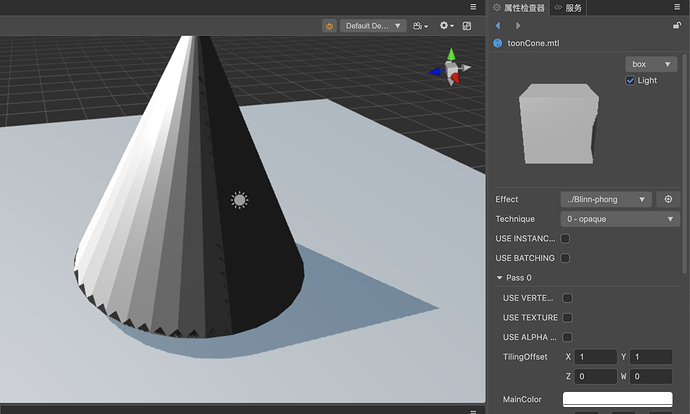Toggle the Light checkbox
This screenshot has height=414, width=690.
coord(630,81)
